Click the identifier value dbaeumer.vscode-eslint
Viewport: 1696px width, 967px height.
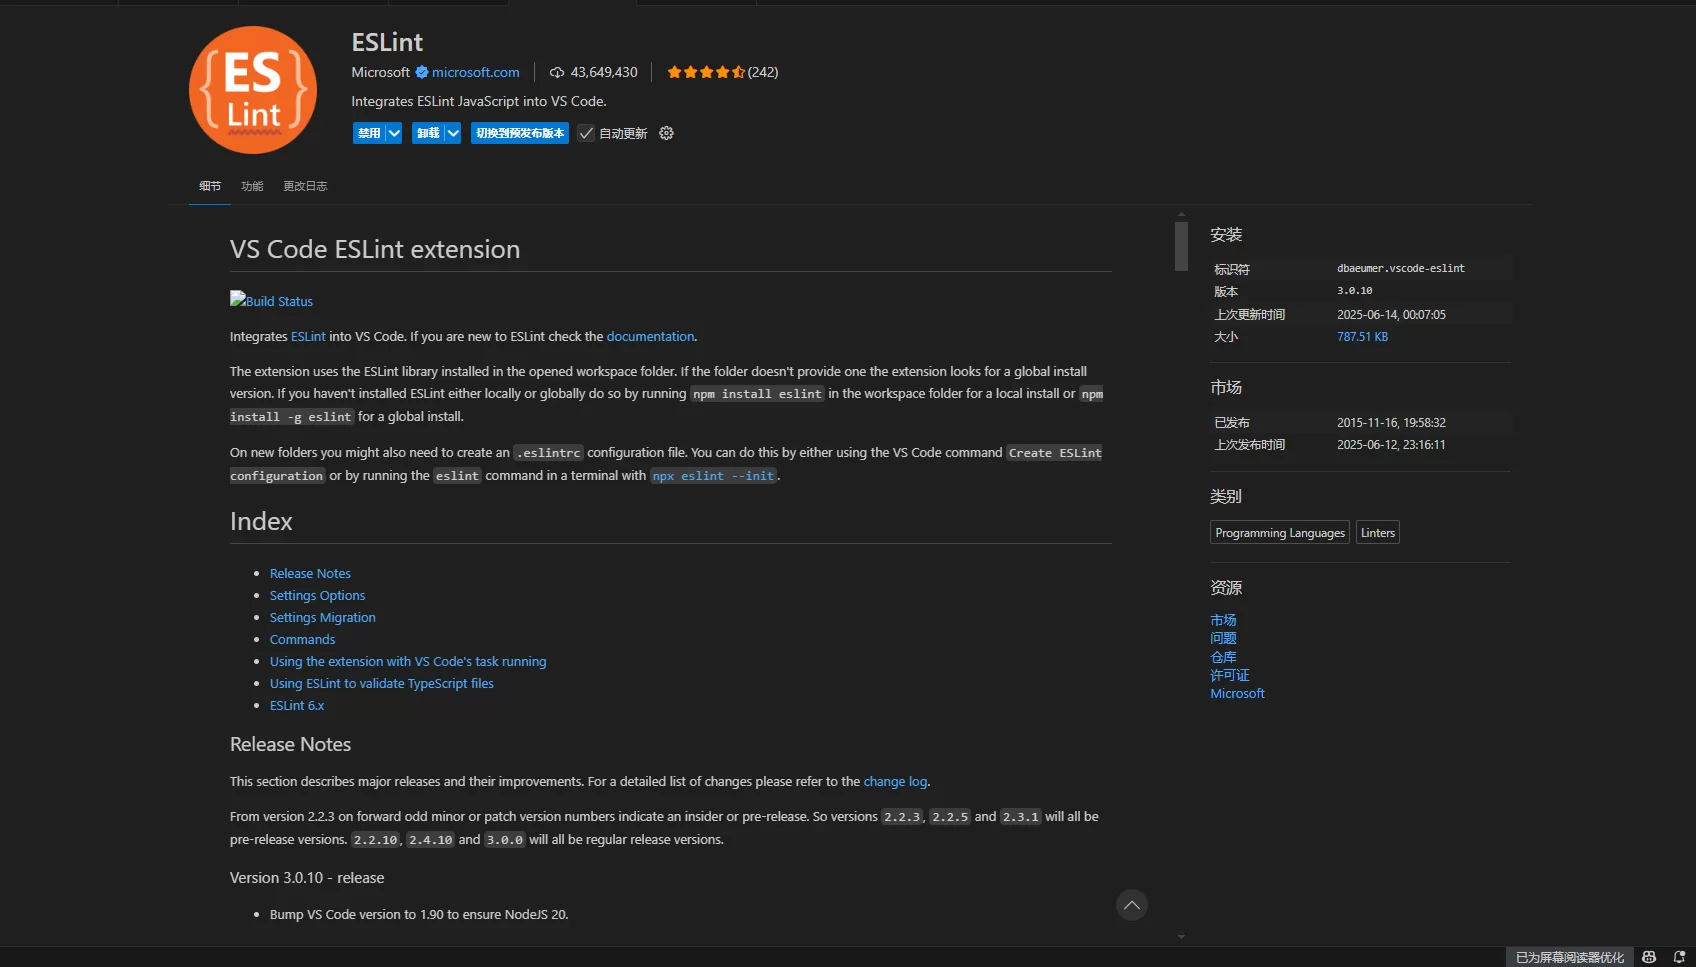tap(1401, 268)
